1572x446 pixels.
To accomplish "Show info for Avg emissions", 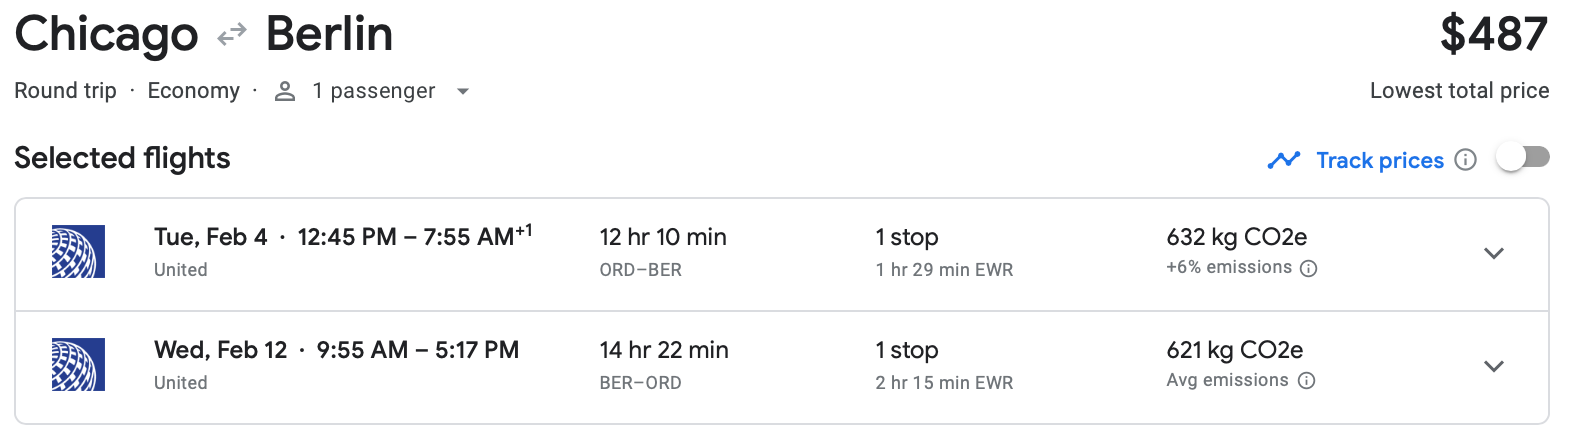I will pyautogui.click(x=1306, y=381).
